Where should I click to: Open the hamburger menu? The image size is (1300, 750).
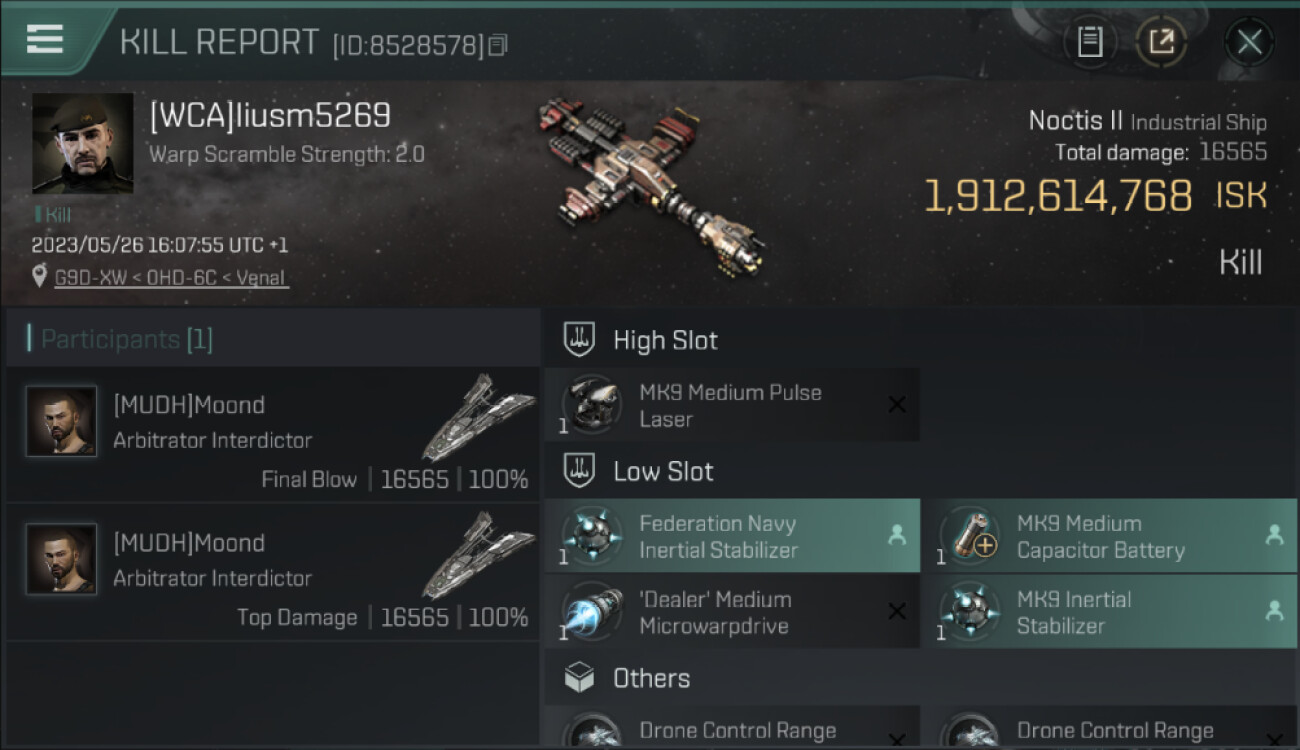click(x=45, y=39)
